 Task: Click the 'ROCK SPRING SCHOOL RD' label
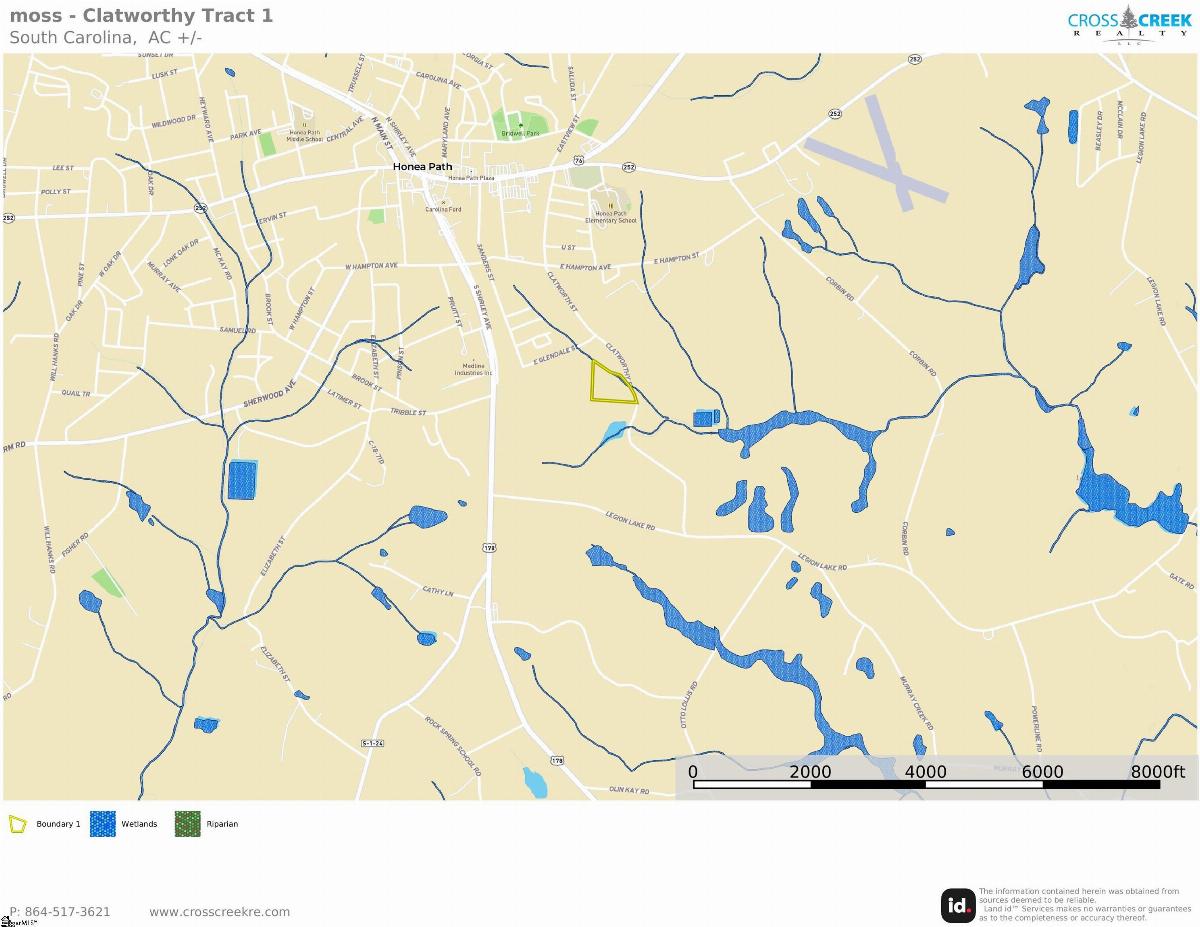point(454,747)
